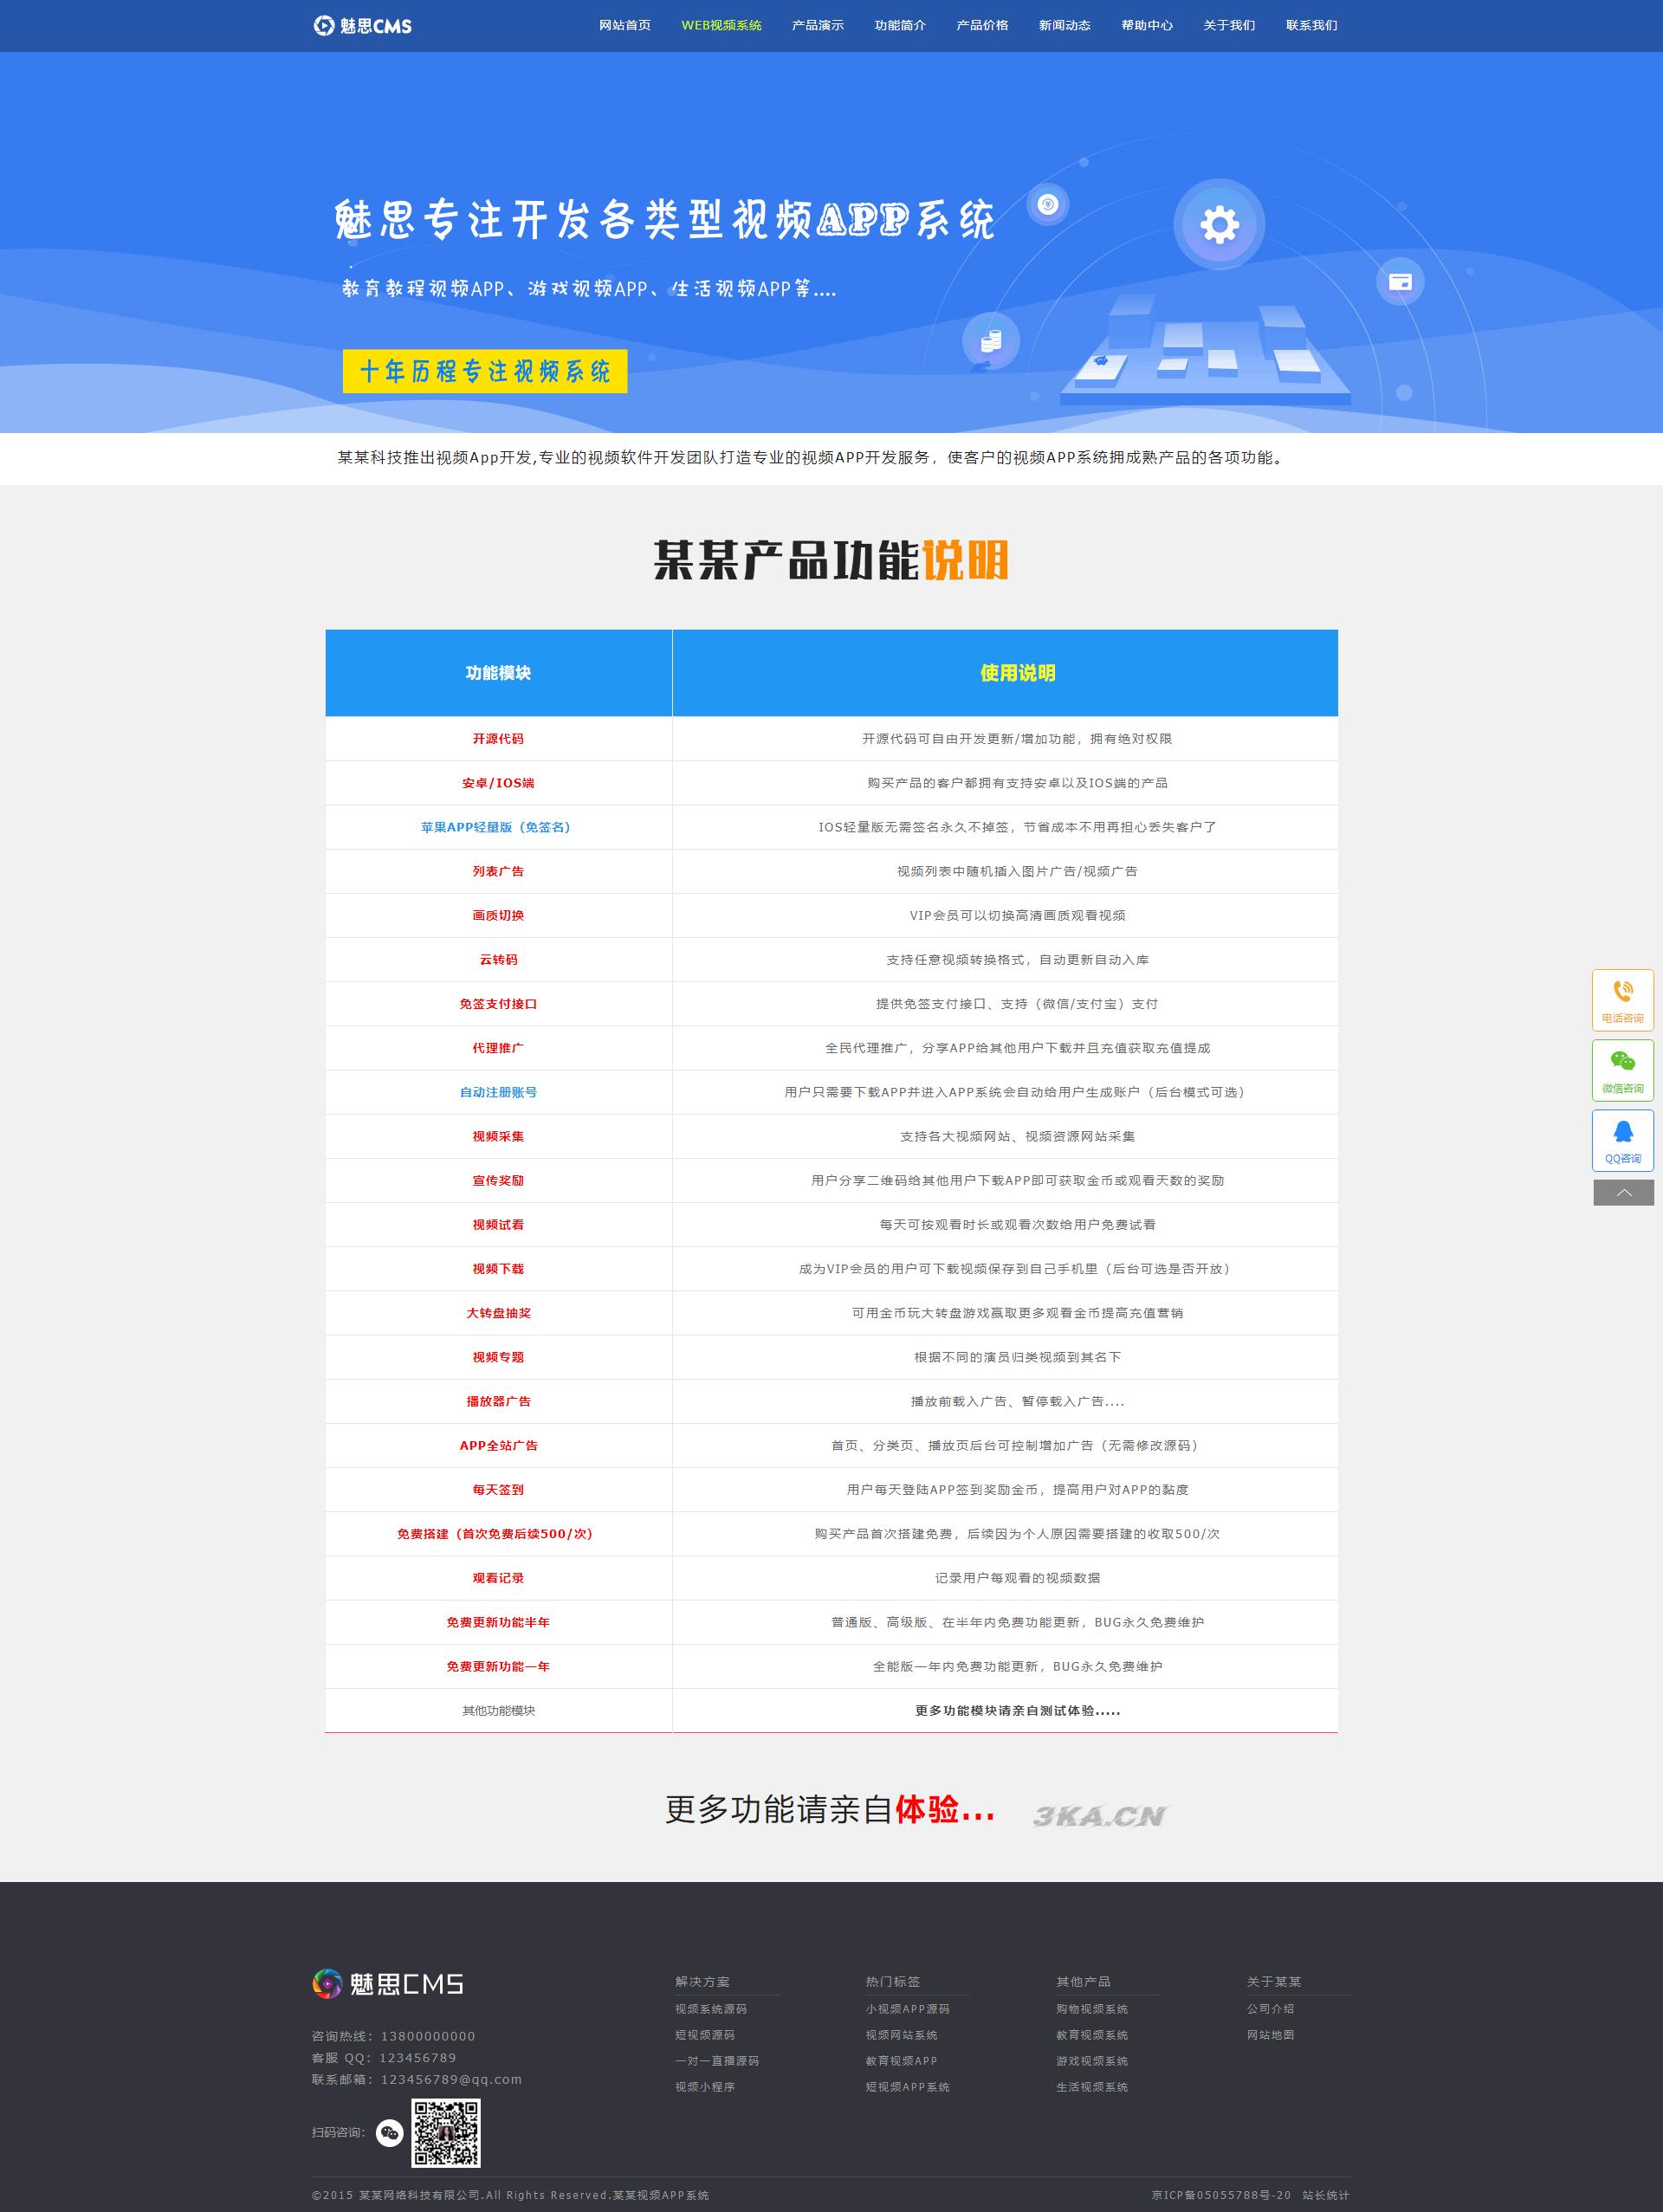The width and height of the screenshot is (1663, 2212).
Task: Click the QR code image in the footer
Action: coord(447,2133)
